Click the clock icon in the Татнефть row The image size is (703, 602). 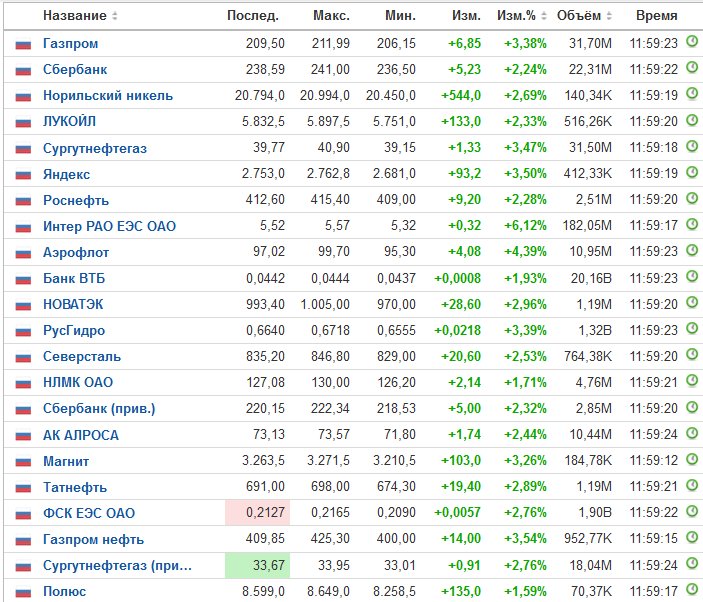692,485
